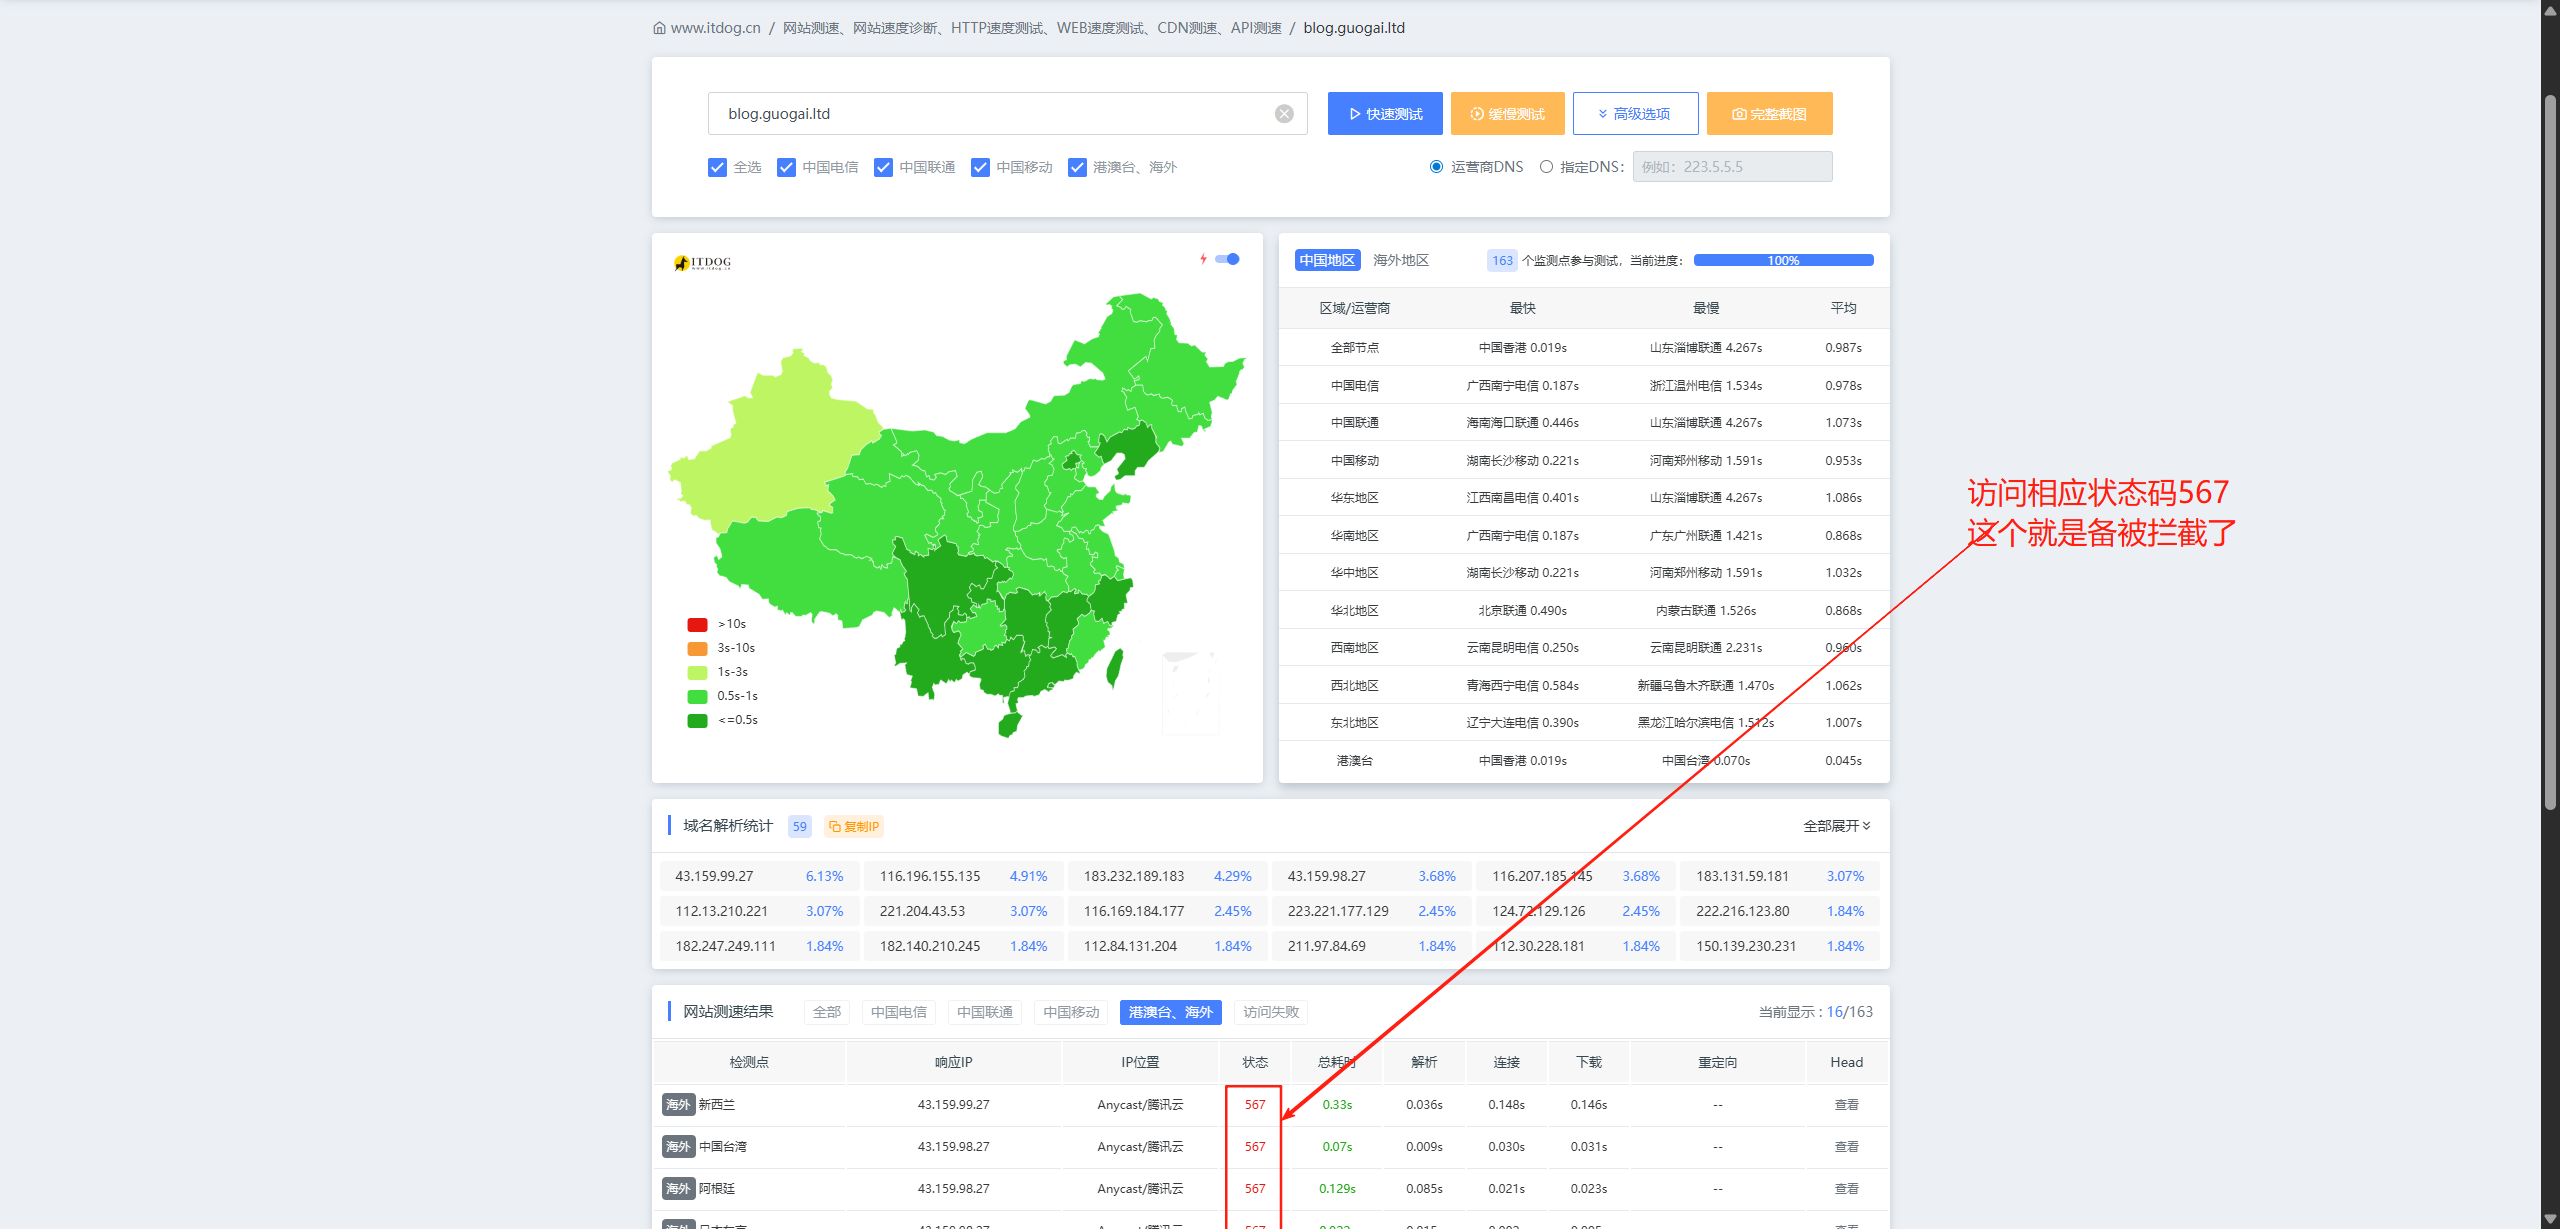Click the 100% progress bar
This screenshot has width=2560, height=1229.
1782,260
